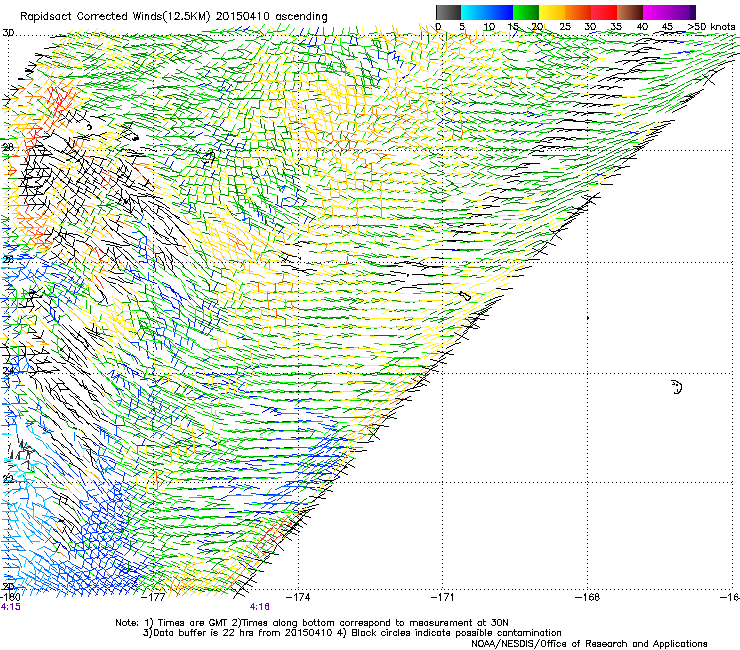Screen dimensions: 740x650
Task: Click the latitude axis label '22'
Action: click(8, 479)
